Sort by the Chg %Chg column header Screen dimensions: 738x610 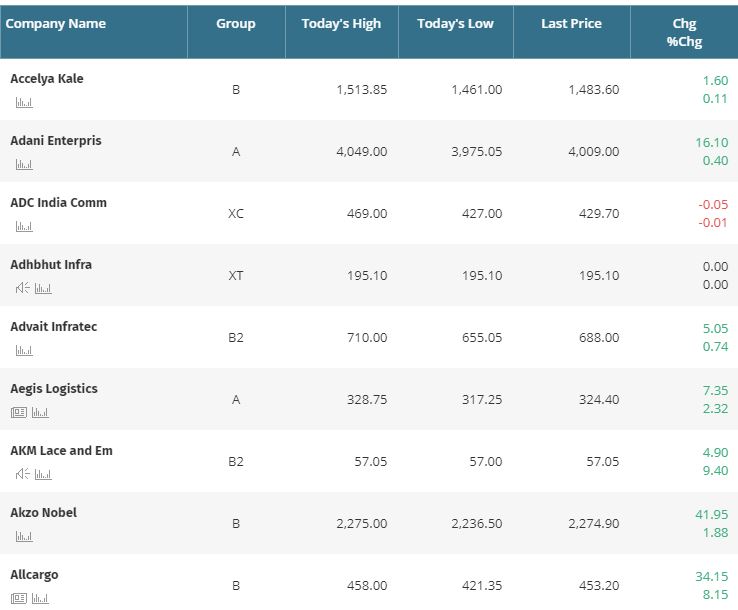pos(684,32)
